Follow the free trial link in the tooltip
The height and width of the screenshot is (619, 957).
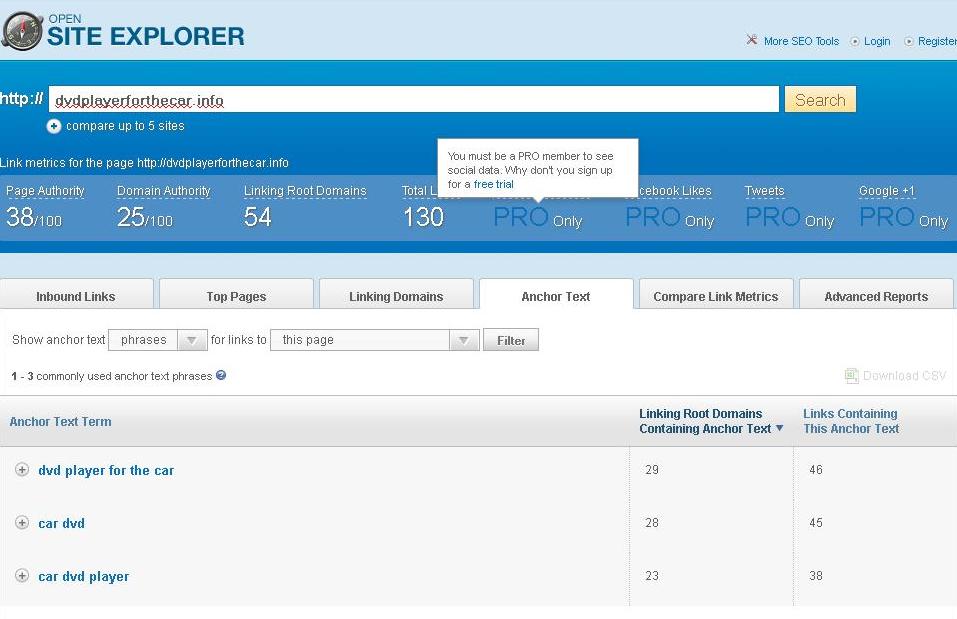493,184
